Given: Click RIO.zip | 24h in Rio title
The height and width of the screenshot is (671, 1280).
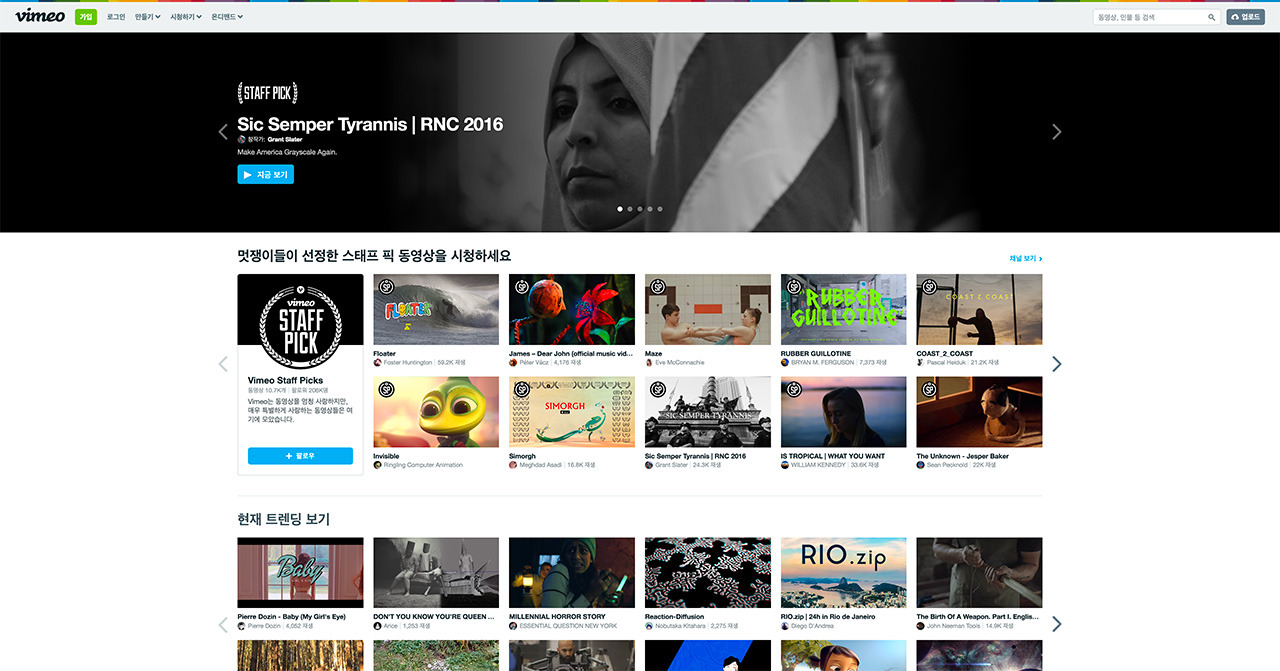Looking at the screenshot, I should pyautogui.click(x=828, y=617).
